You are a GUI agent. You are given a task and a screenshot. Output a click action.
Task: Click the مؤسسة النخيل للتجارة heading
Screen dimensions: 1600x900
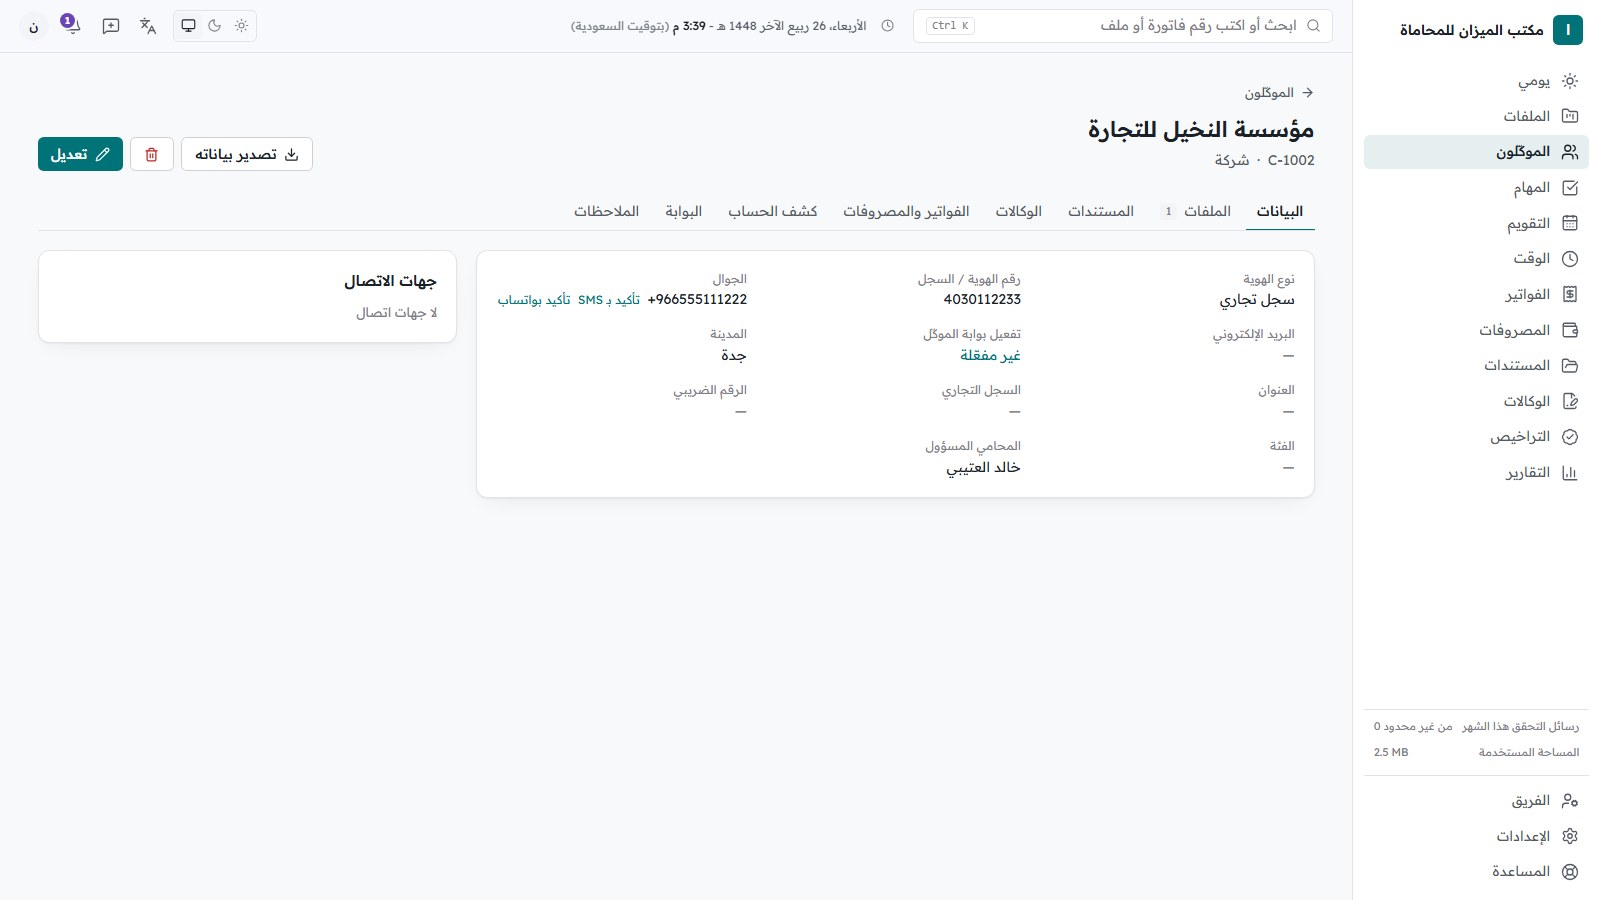point(1201,130)
